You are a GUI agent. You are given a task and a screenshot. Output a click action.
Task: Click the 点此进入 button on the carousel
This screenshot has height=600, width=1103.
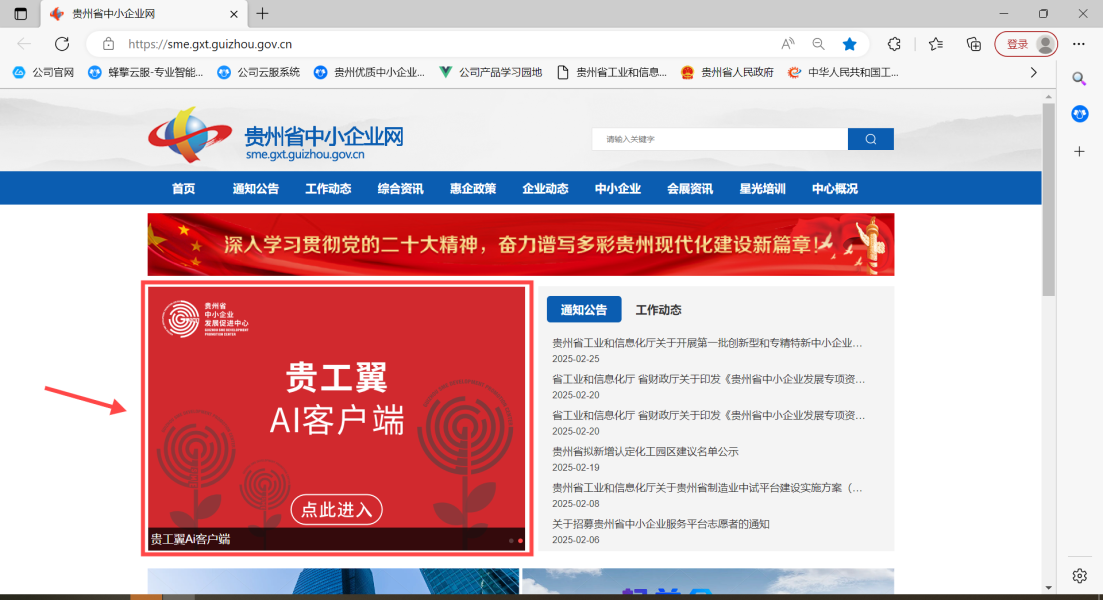point(336,509)
